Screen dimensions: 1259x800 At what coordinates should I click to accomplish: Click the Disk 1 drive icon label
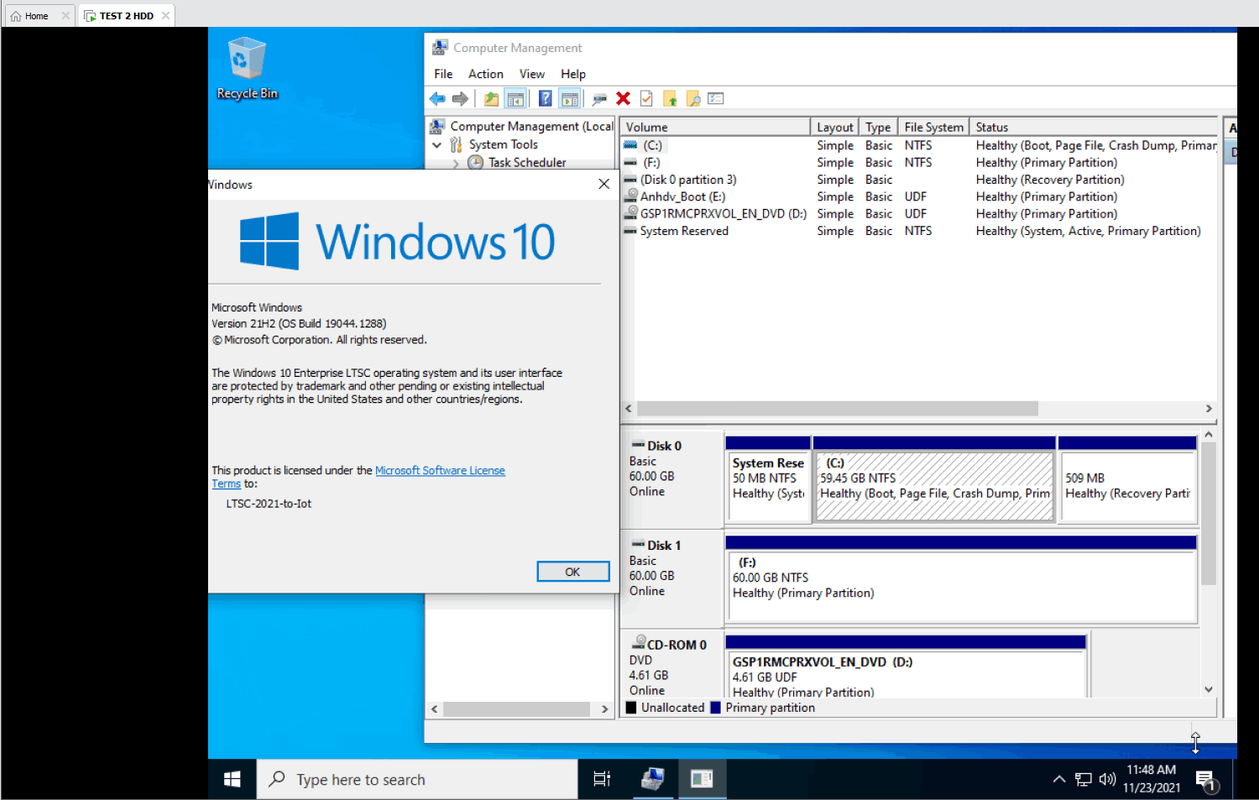click(x=657, y=545)
